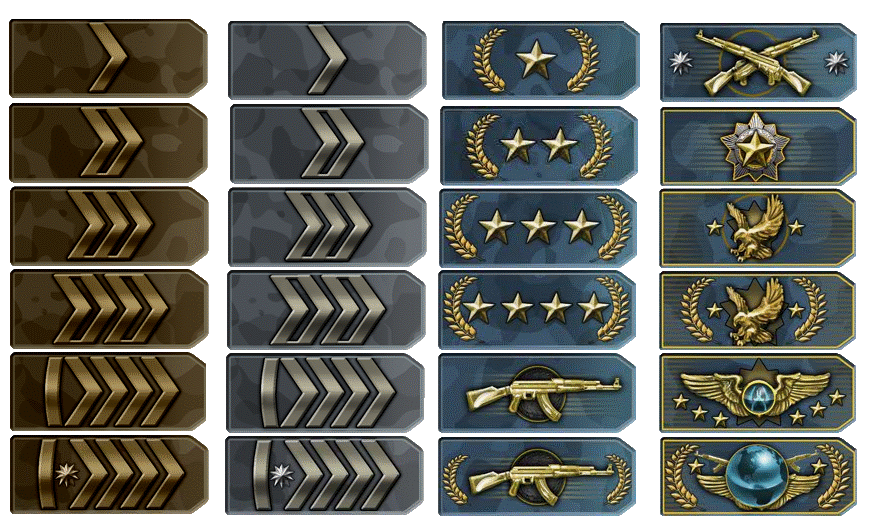
Task: Click the Gold Nova three stars badge
Action: point(538,228)
